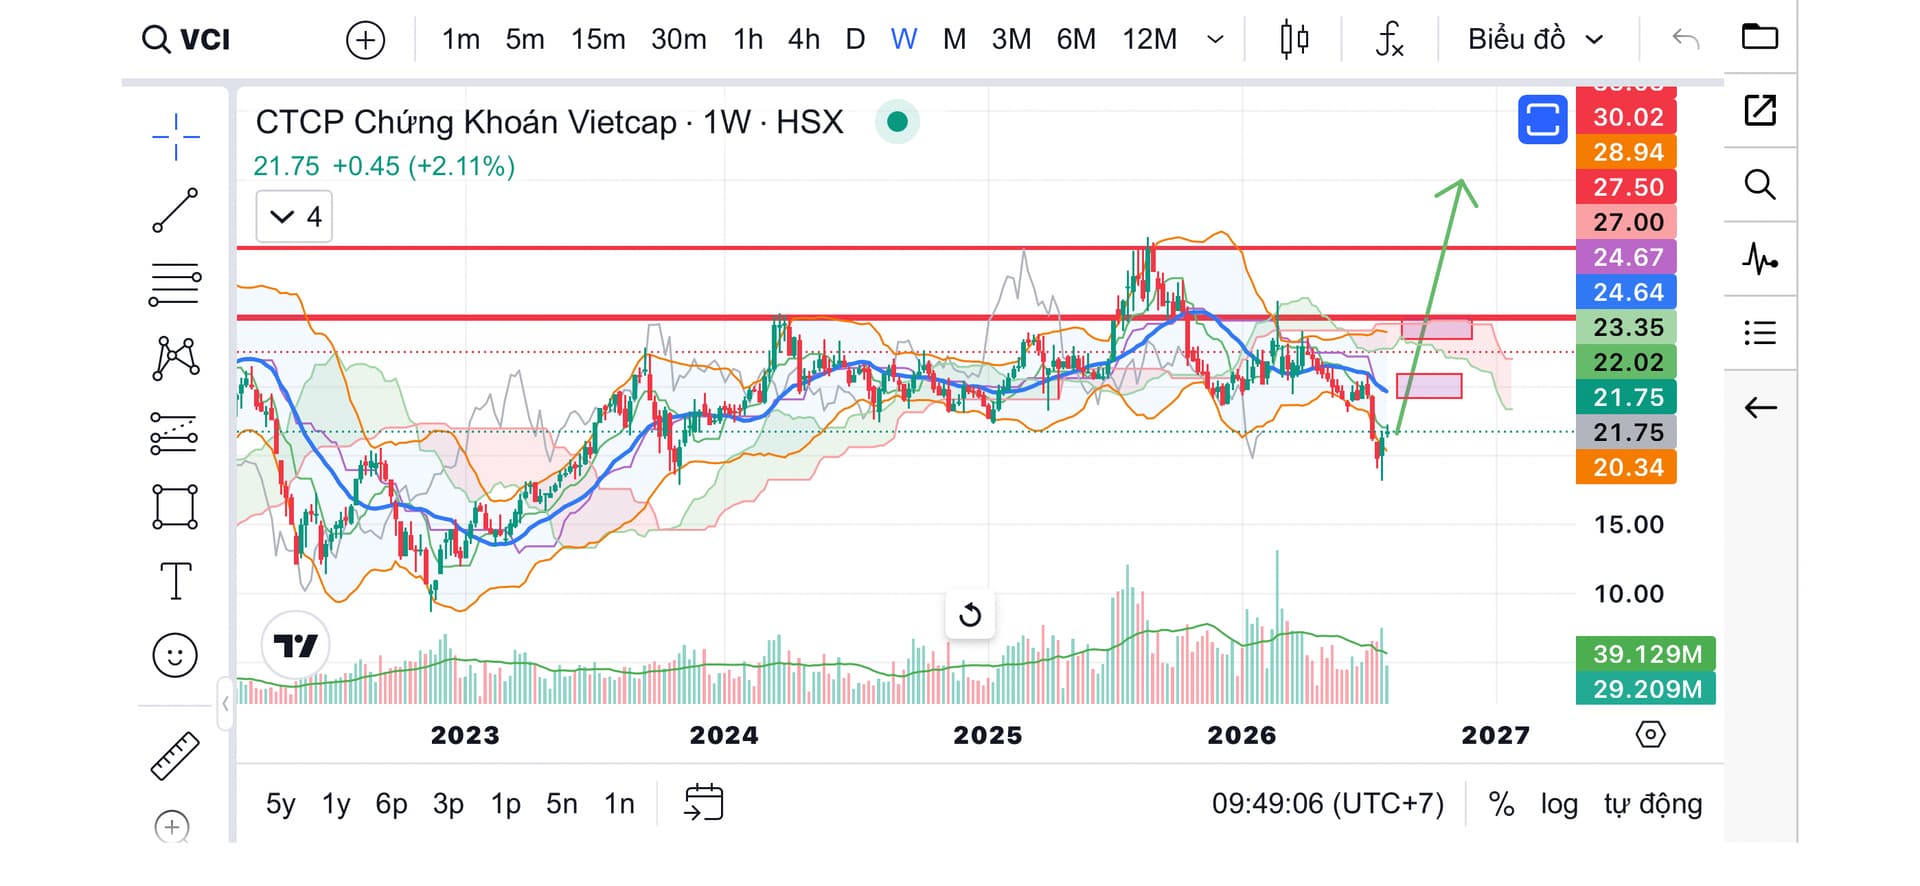
Task: Expand the timeframe list chevron
Action: click(1216, 40)
